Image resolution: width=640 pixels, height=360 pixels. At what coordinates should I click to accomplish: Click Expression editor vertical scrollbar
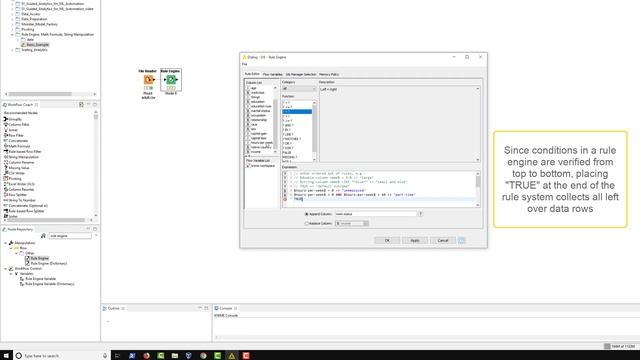[478, 190]
